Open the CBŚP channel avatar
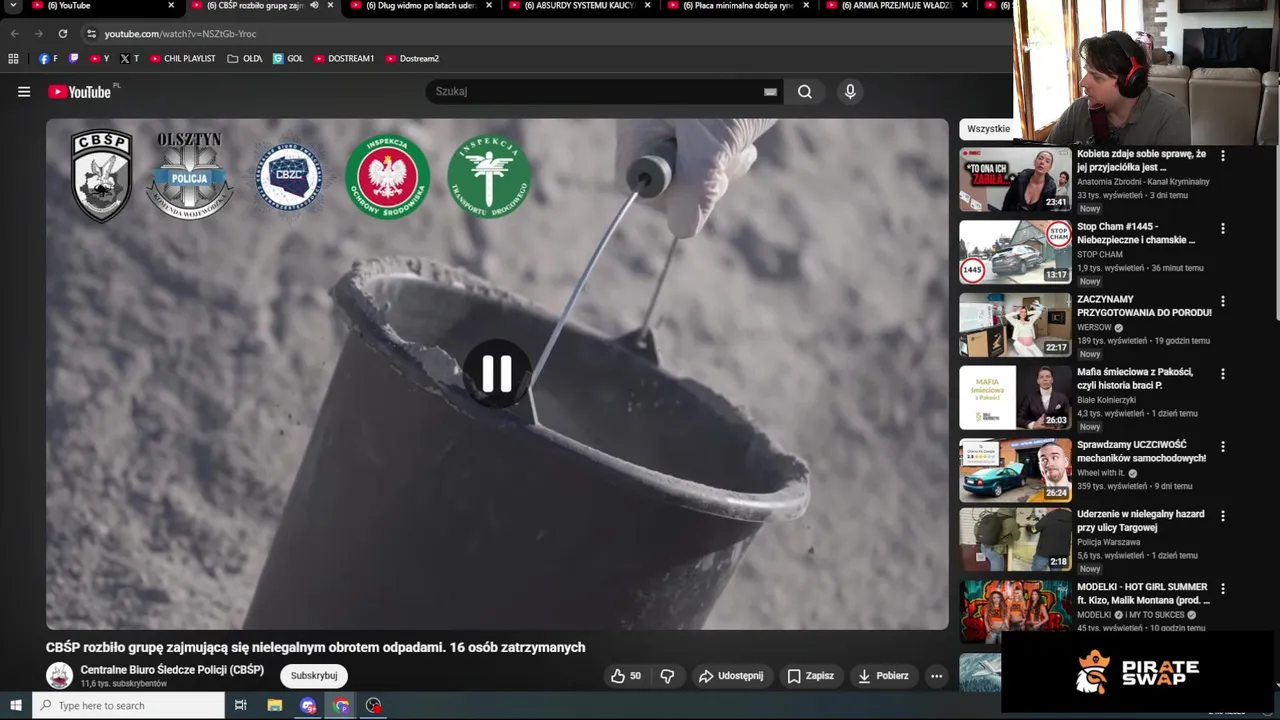The width and height of the screenshot is (1280, 720). [x=60, y=676]
